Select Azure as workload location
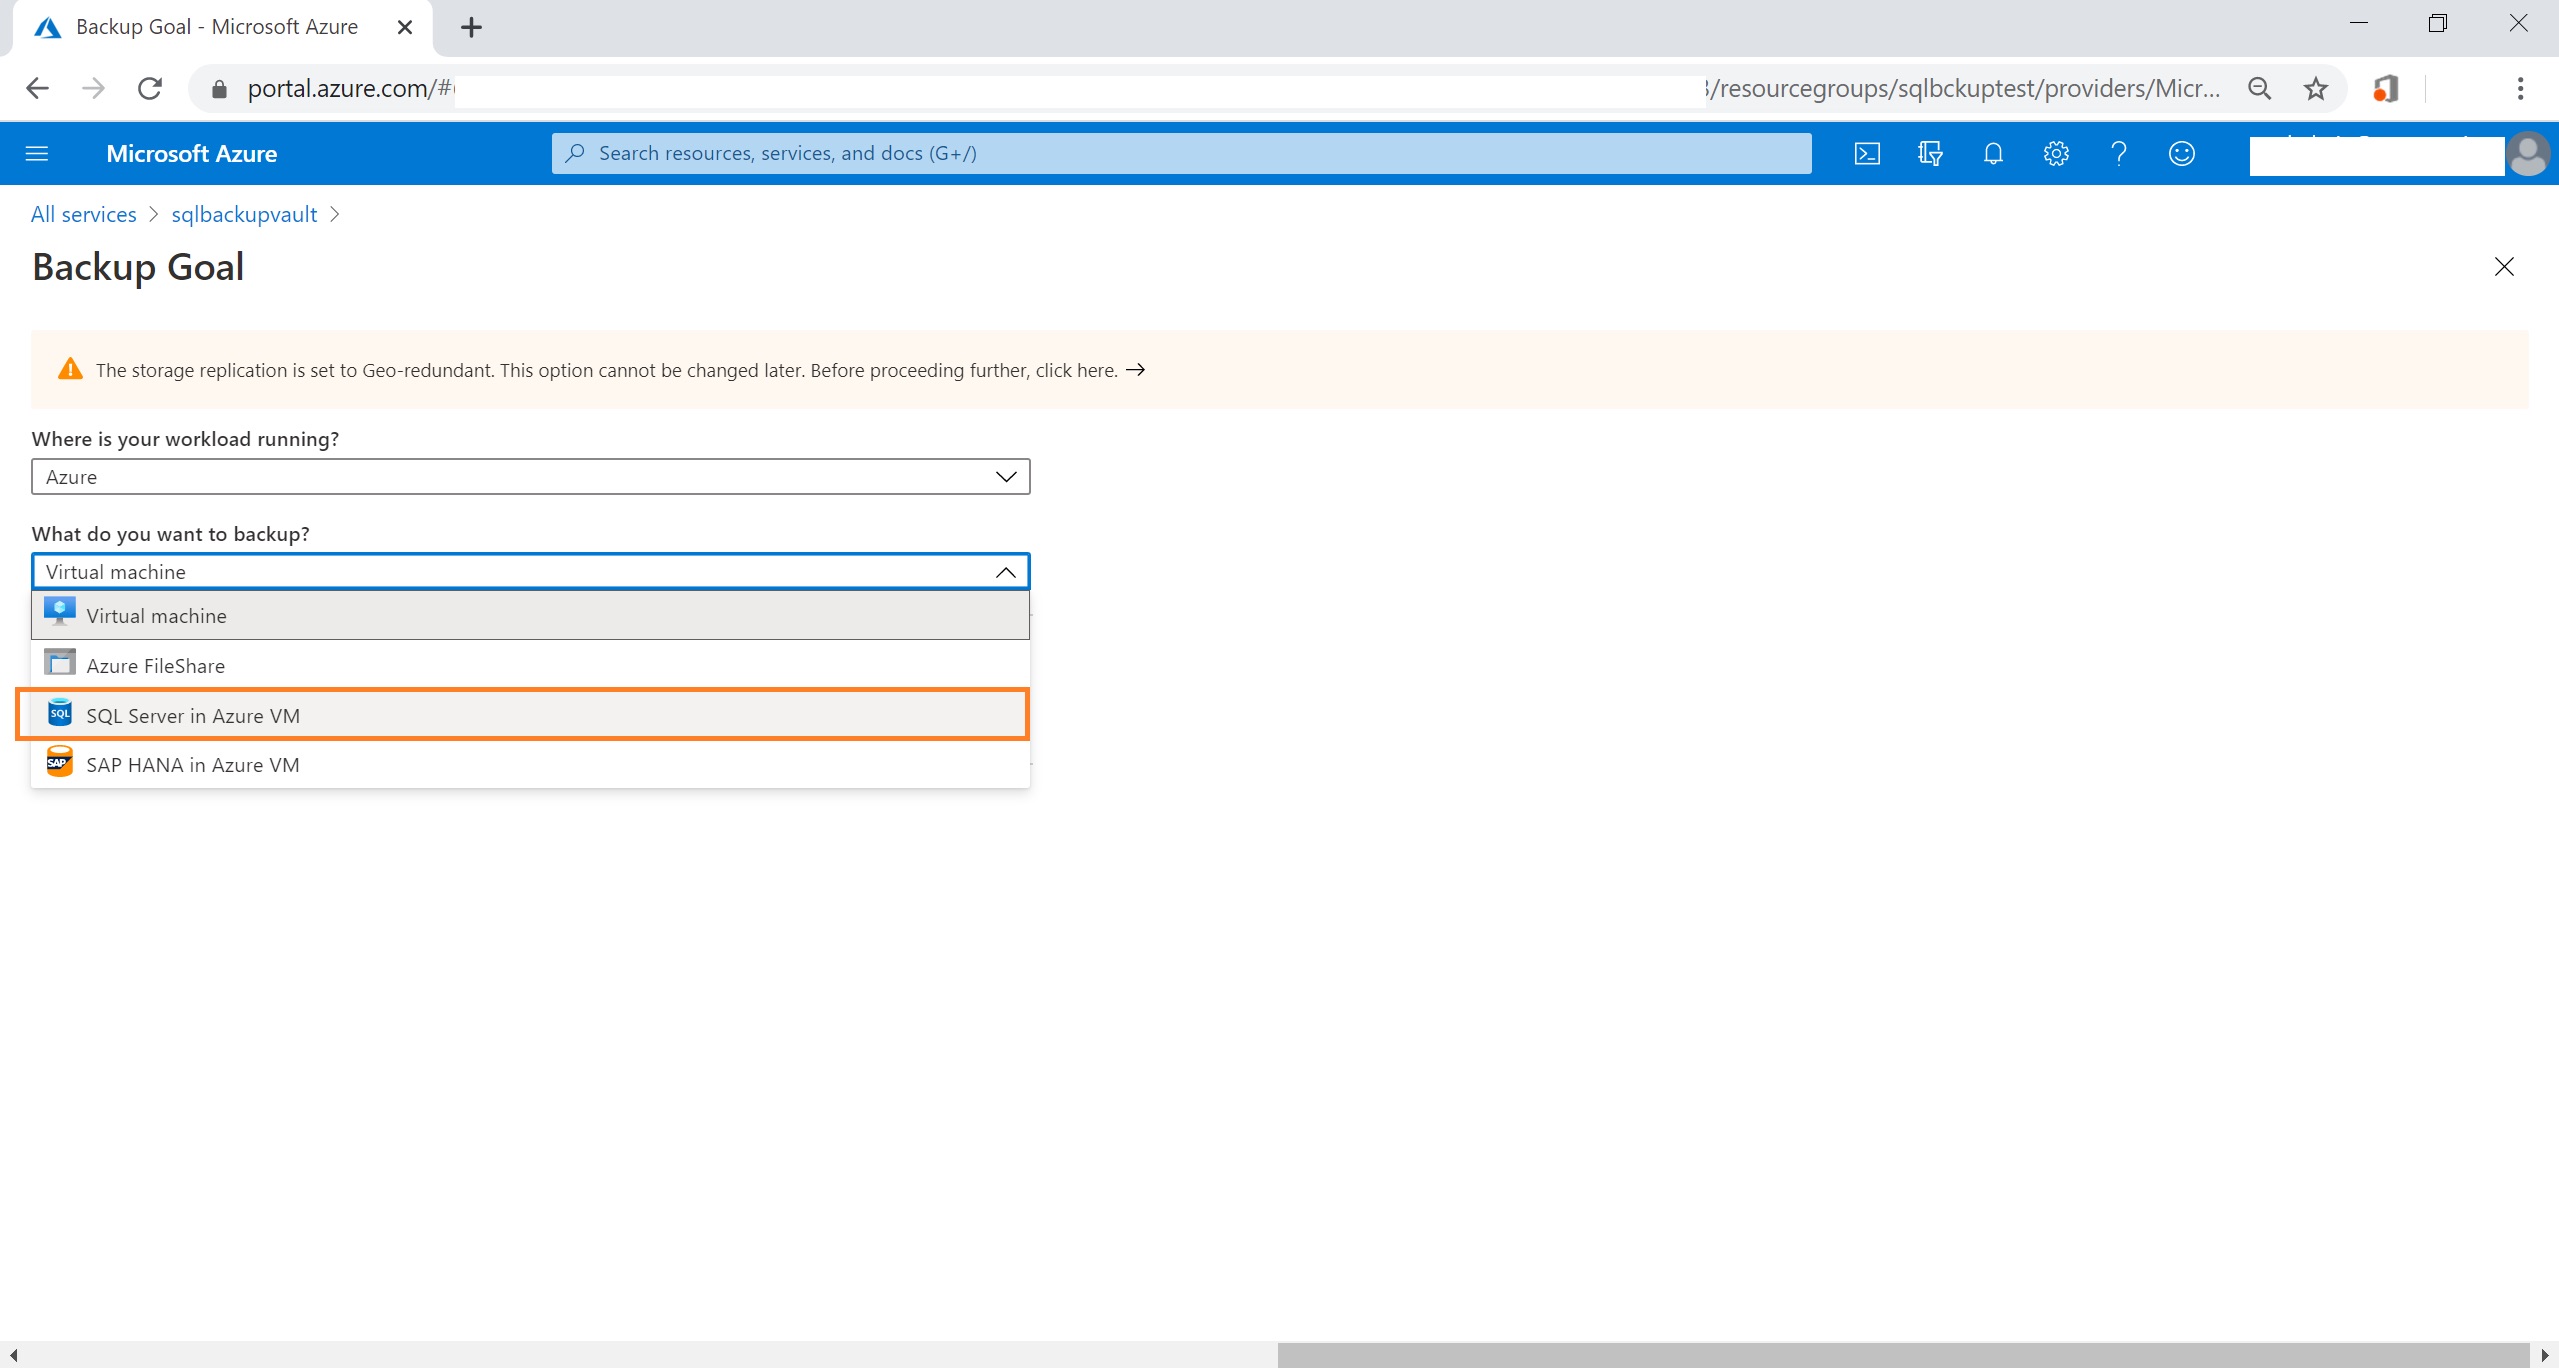Viewport: 2559px width, 1368px height. [530, 476]
